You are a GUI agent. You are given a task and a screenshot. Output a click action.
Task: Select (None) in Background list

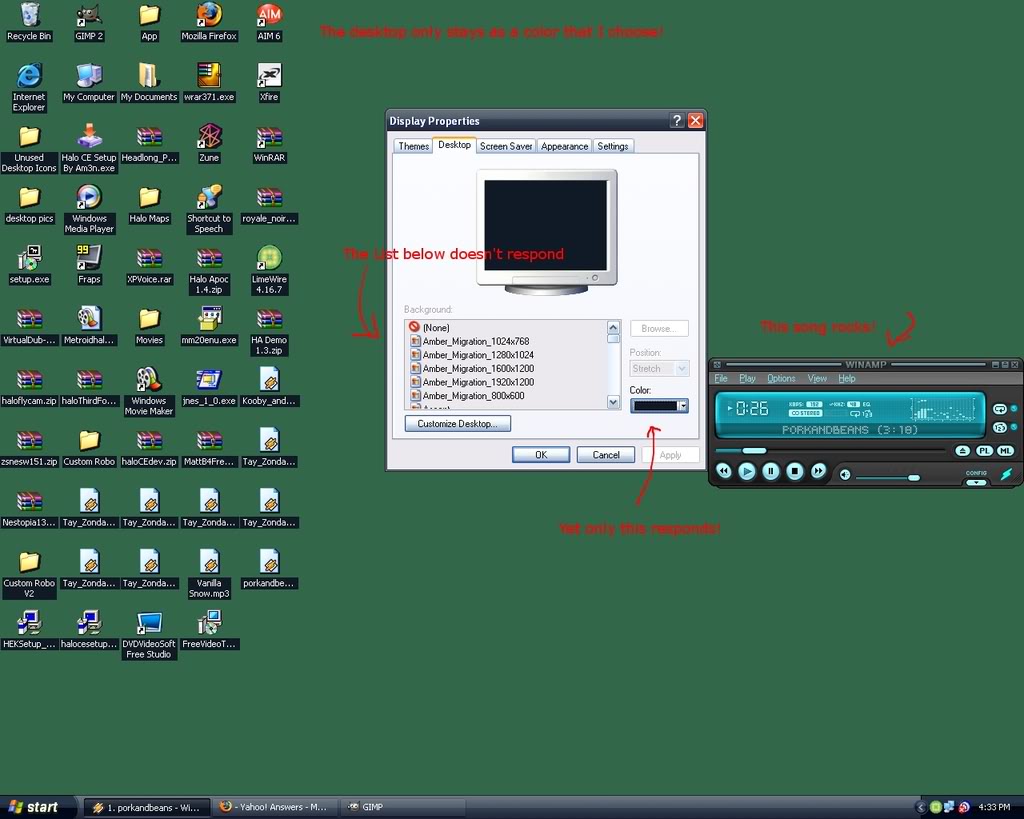point(506,327)
